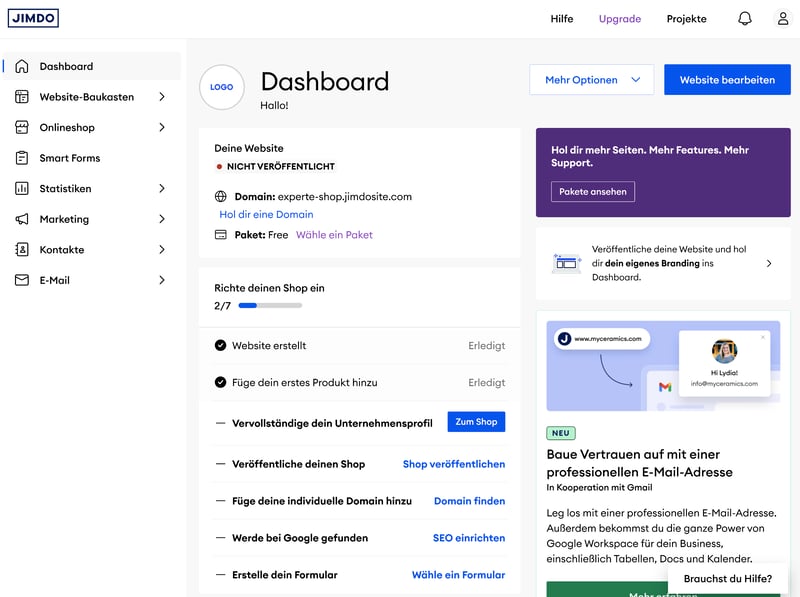Open Projekte in the top navigation
Screen dimensions: 800x597
pos(686,19)
